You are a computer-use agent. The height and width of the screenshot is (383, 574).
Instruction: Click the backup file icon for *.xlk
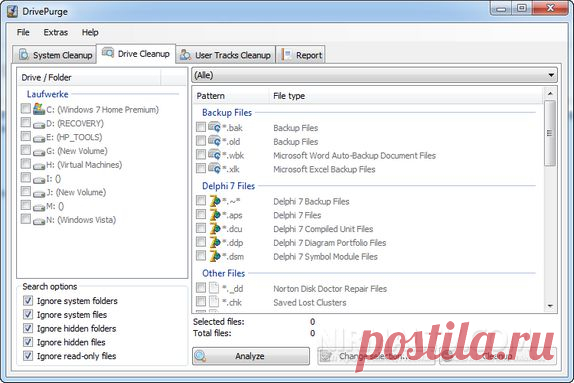[215, 168]
